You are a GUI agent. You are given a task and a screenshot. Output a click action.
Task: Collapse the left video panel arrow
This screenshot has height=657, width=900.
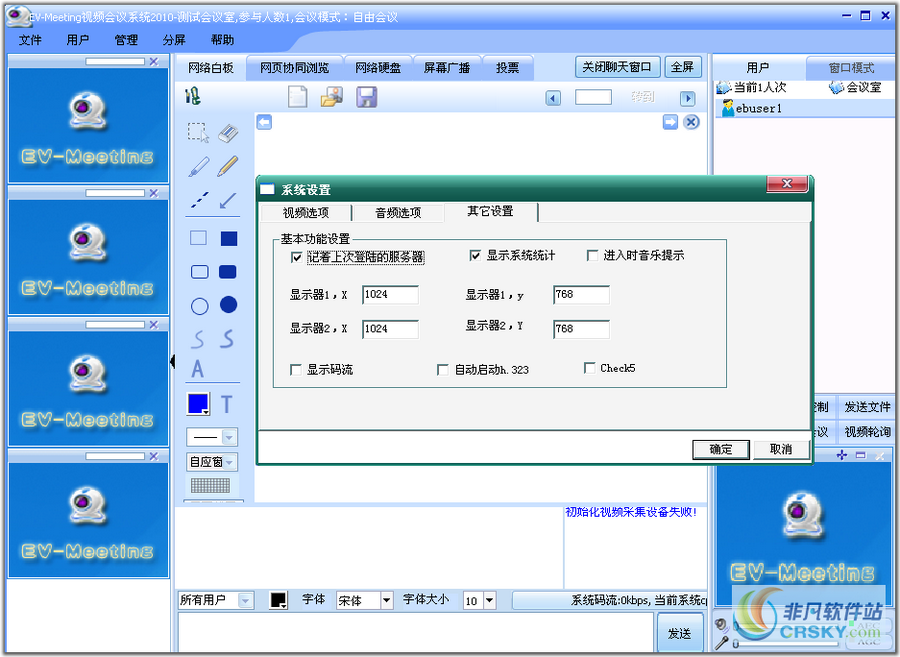[172, 361]
